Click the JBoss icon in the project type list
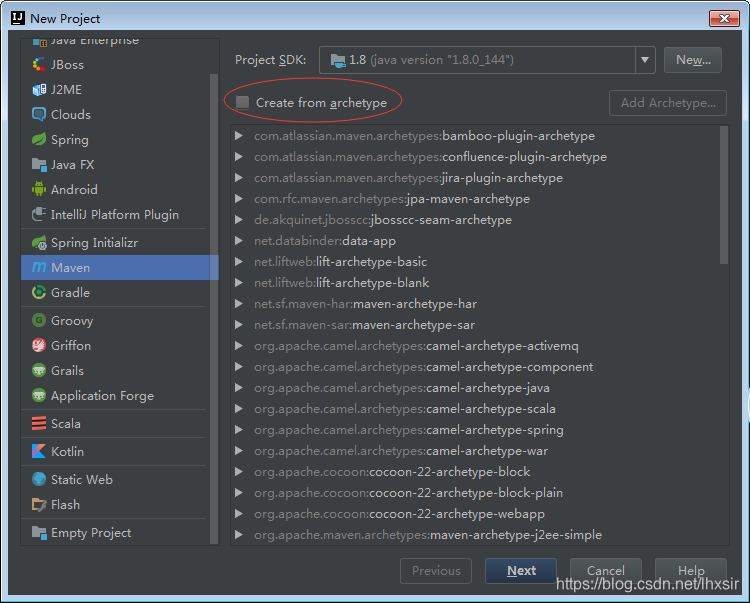750x603 pixels. (x=39, y=65)
